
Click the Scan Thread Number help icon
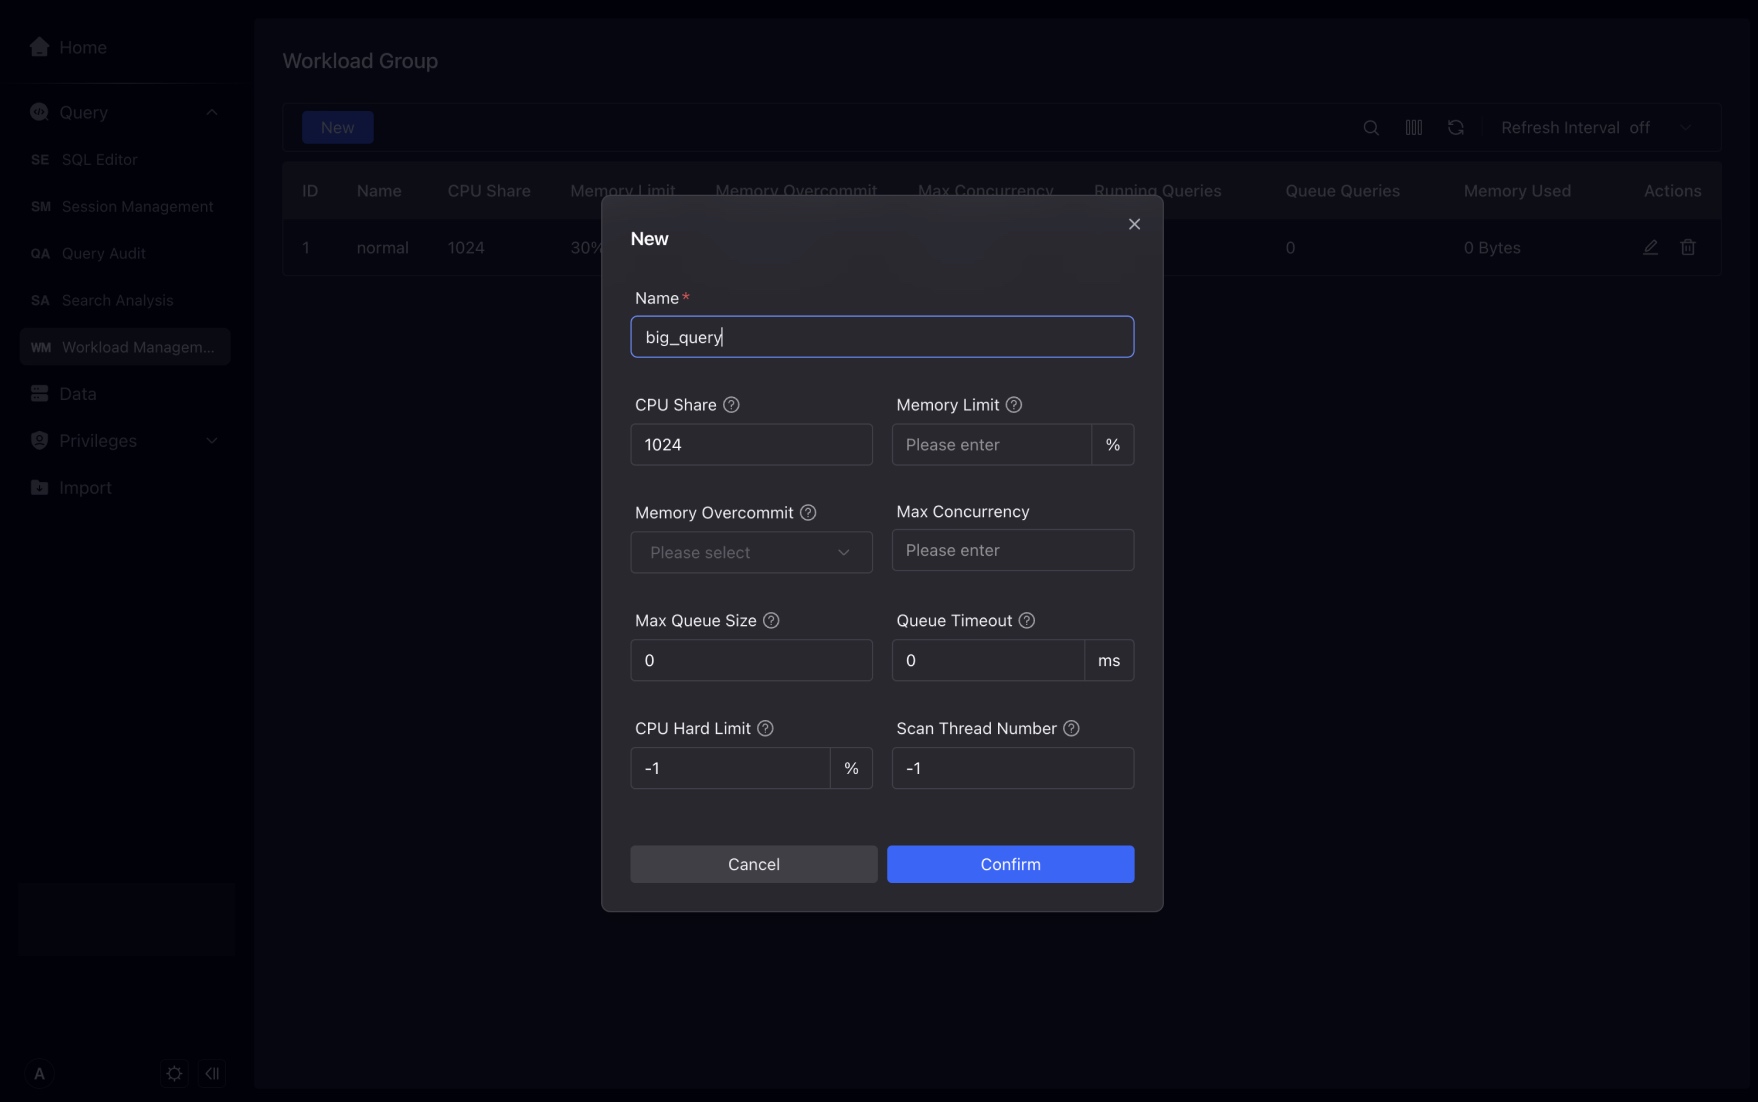click(x=1071, y=729)
